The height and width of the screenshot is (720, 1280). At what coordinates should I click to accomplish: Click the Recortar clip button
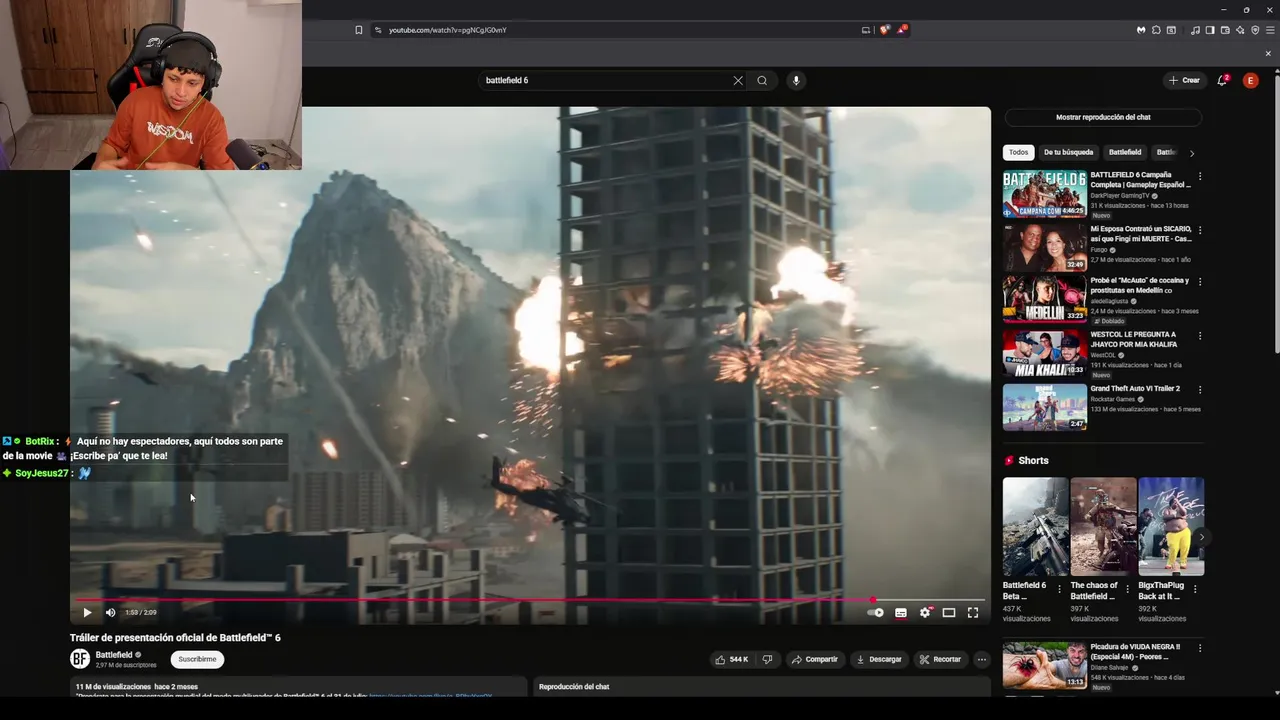(940, 659)
